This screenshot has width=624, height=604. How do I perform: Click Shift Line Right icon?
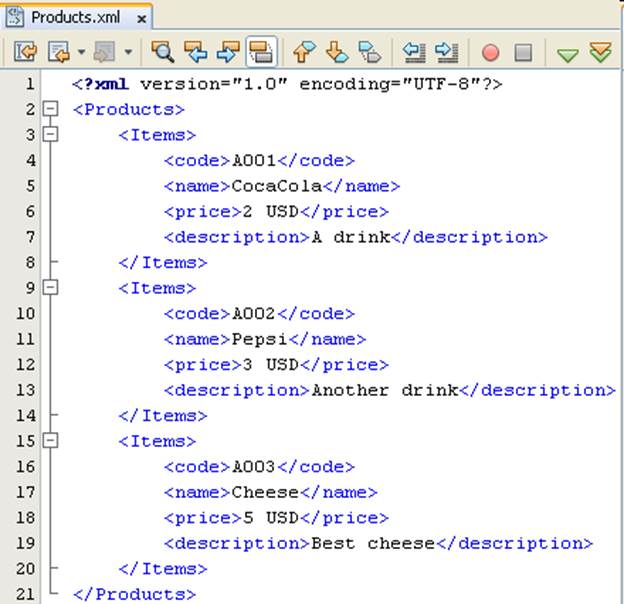click(x=447, y=52)
